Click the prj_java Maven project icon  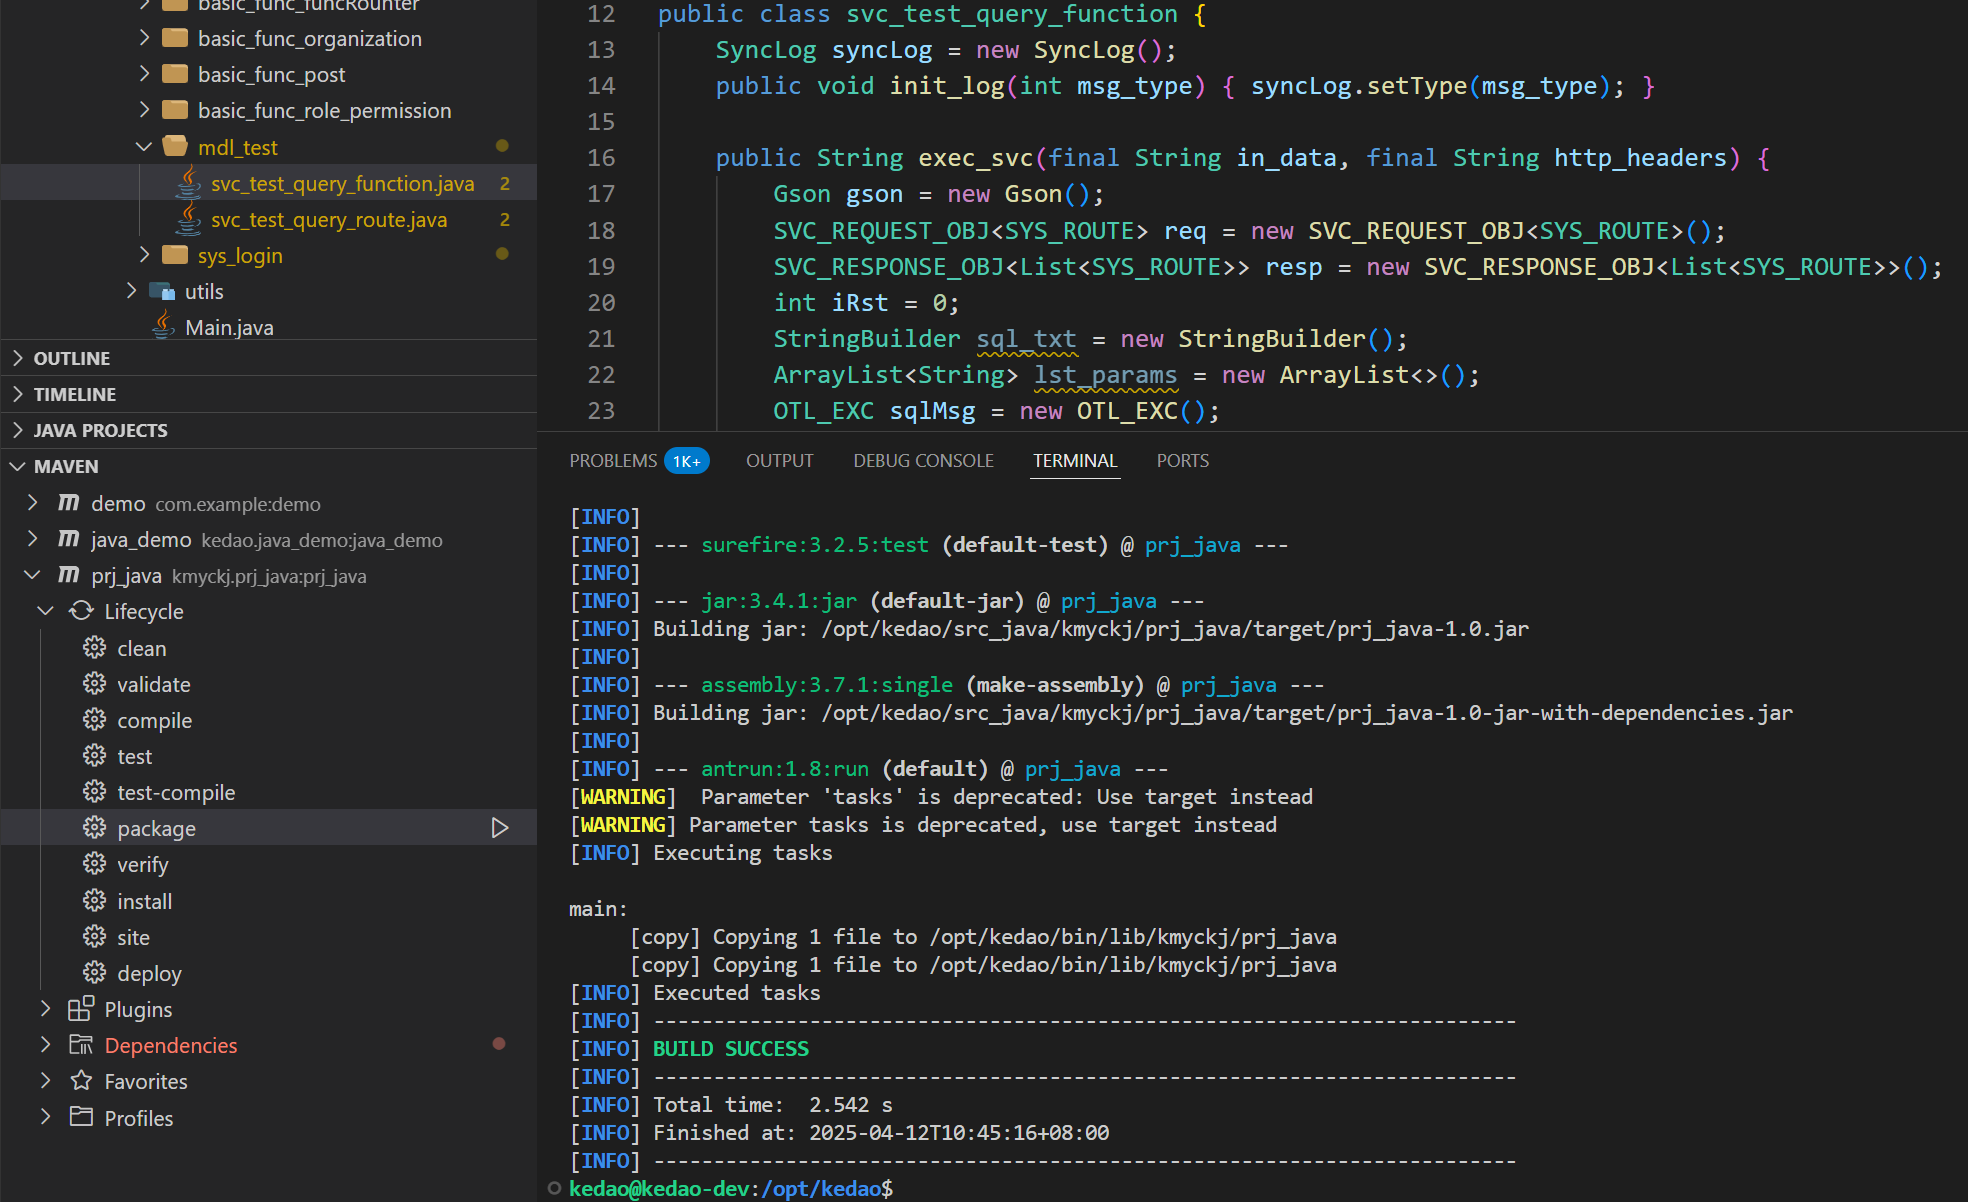(68, 575)
